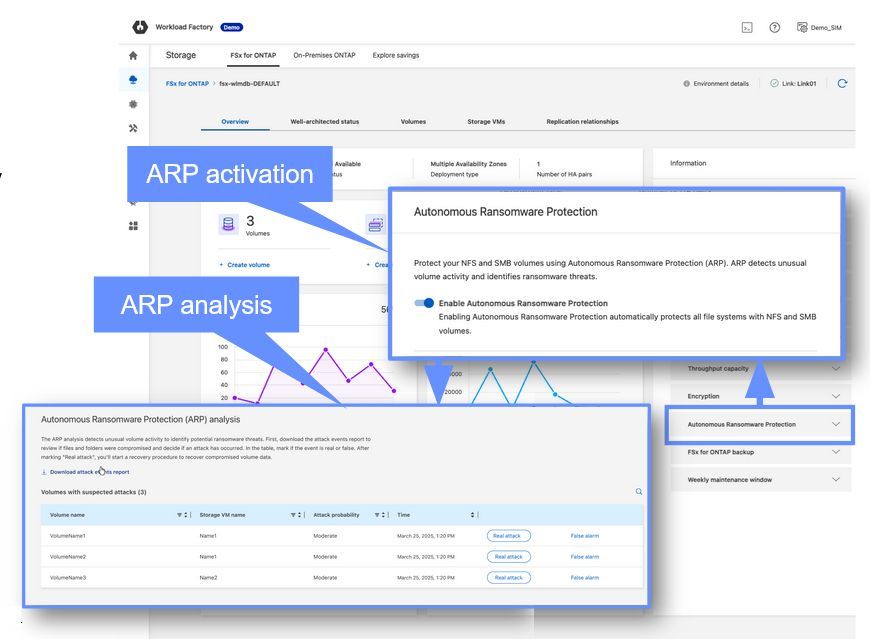This screenshot has width=870, height=639.
Task: Select the Overview tab
Action: tap(235, 121)
